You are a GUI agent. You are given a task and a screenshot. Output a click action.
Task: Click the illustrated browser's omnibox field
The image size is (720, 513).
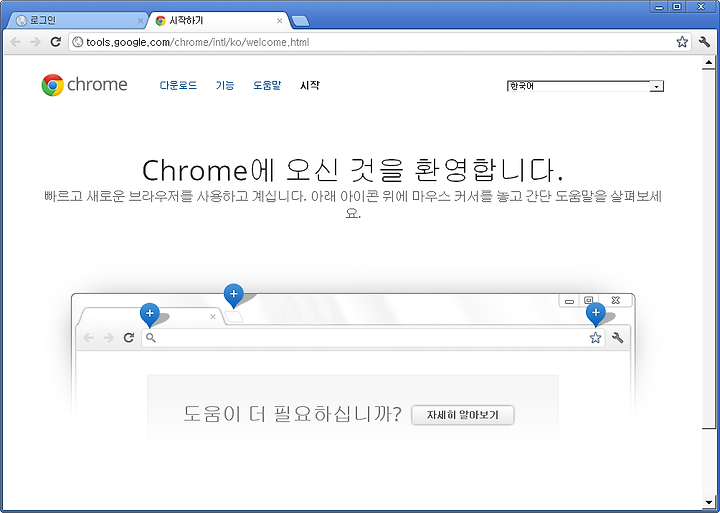[373, 338]
